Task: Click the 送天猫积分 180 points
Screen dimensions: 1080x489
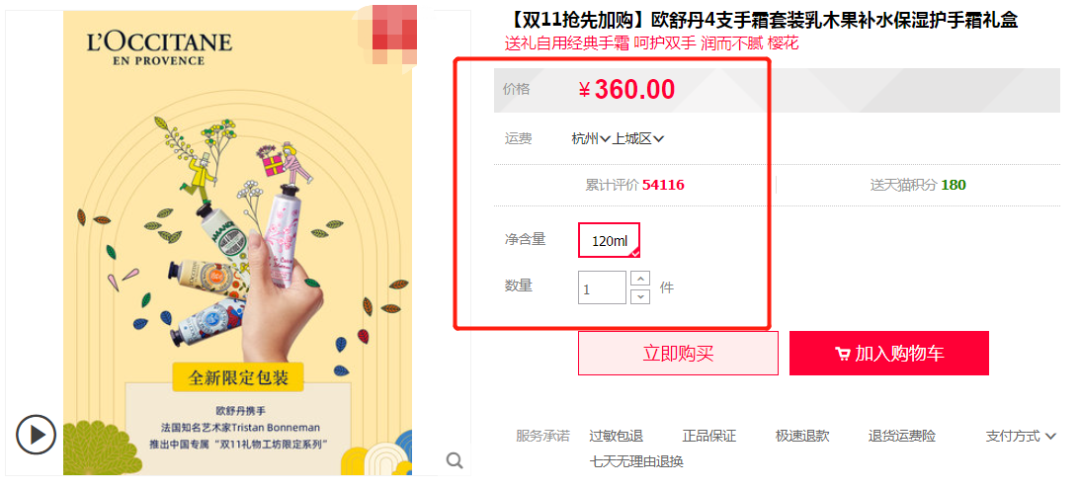Action: tap(917, 185)
